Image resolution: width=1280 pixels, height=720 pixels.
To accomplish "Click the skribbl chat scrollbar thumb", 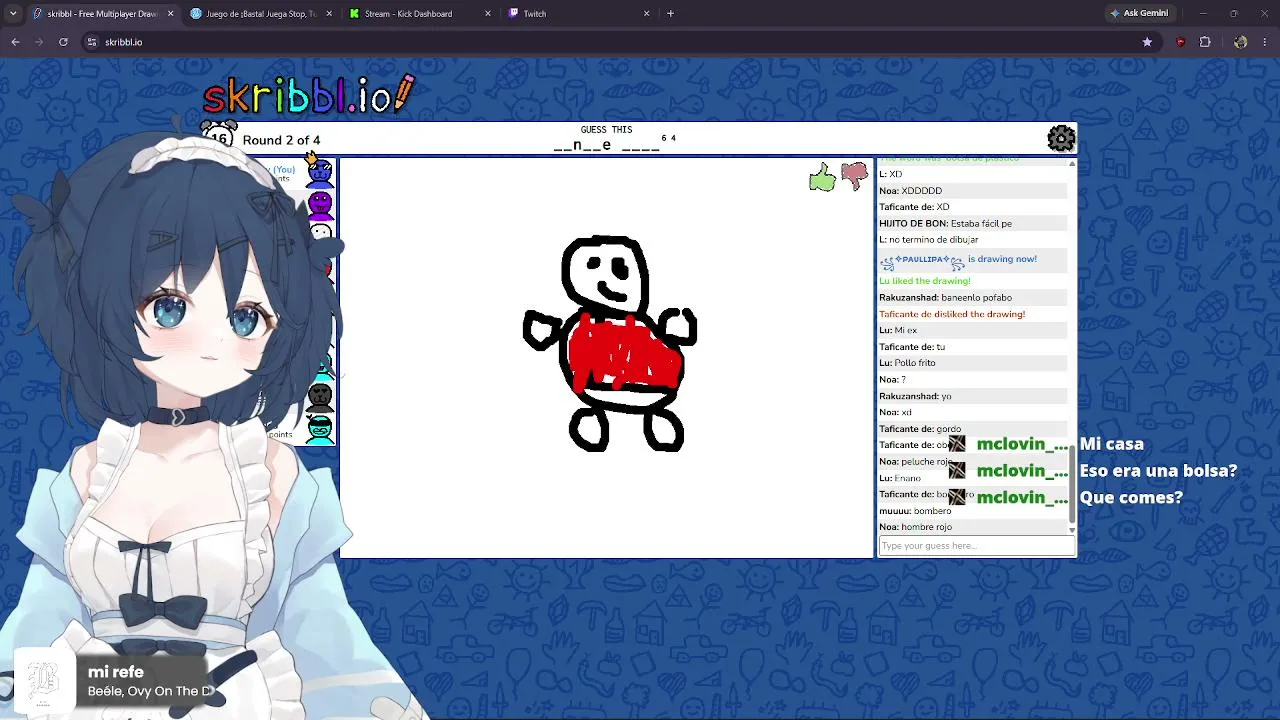I will pos(1072,483).
